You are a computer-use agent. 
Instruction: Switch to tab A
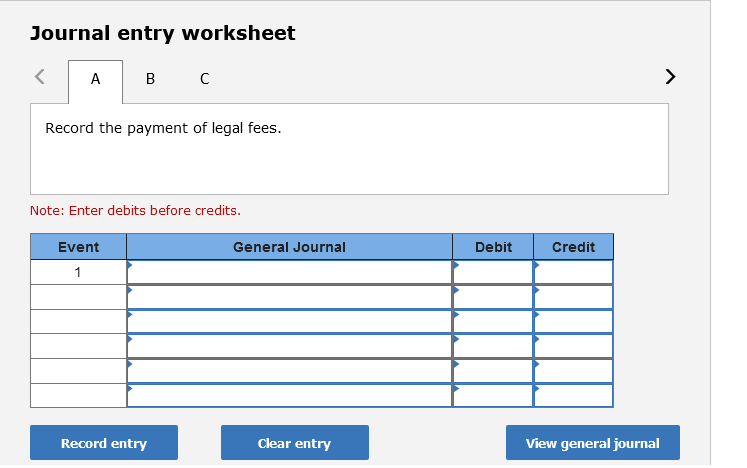tap(95, 81)
